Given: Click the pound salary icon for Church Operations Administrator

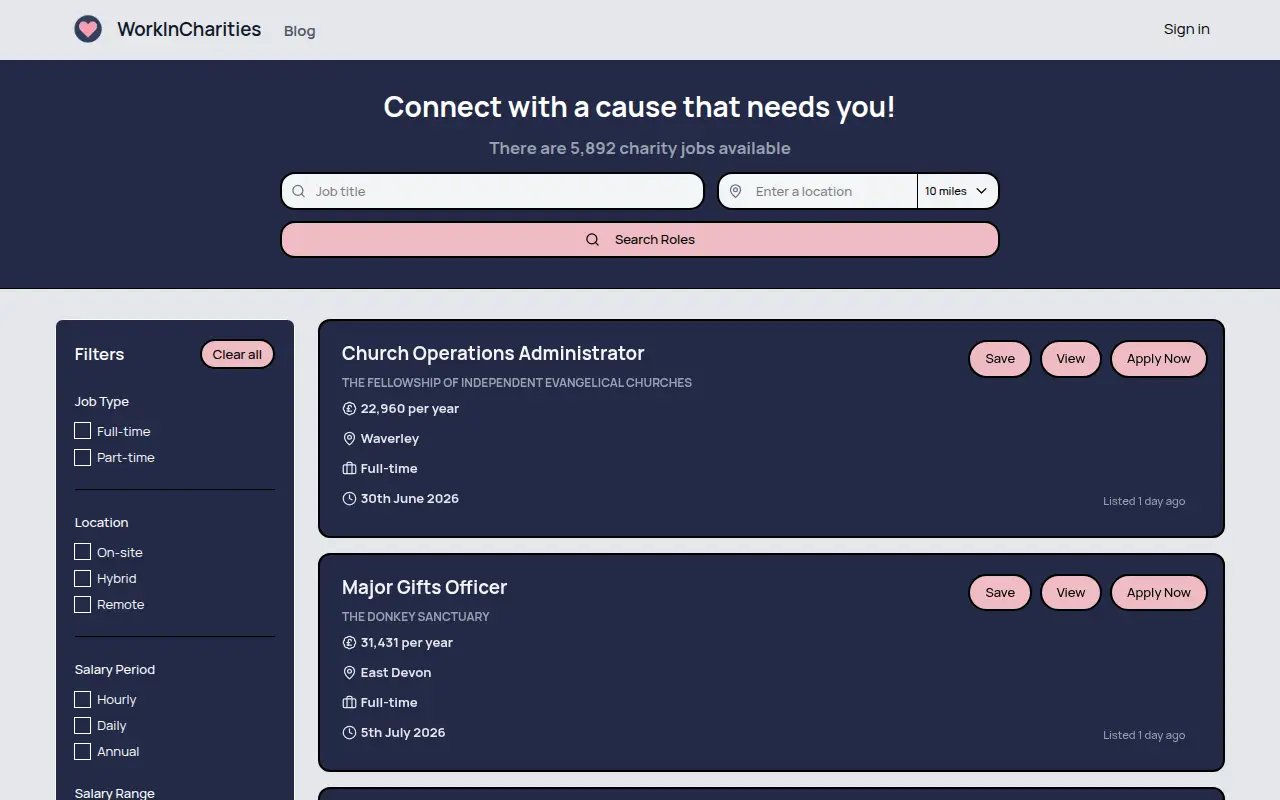Looking at the screenshot, I should (x=349, y=408).
